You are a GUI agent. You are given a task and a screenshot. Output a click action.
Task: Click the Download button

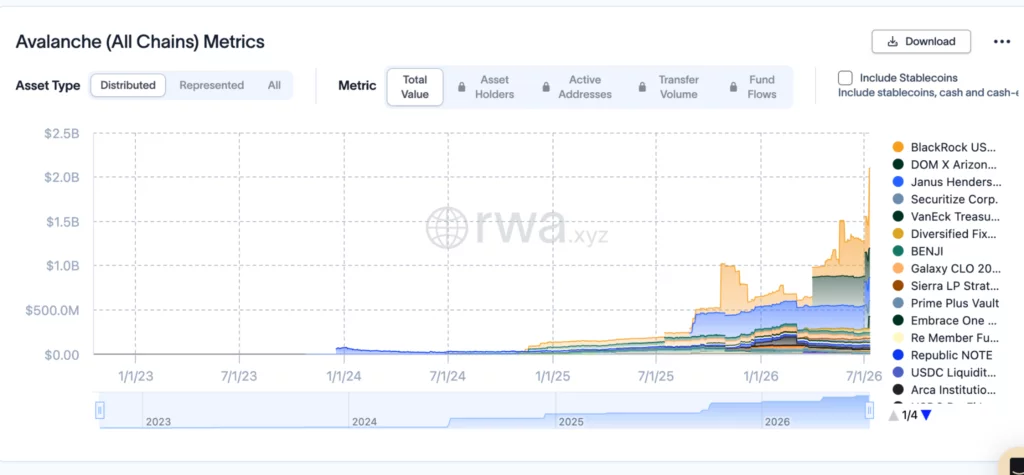pos(921,42)
